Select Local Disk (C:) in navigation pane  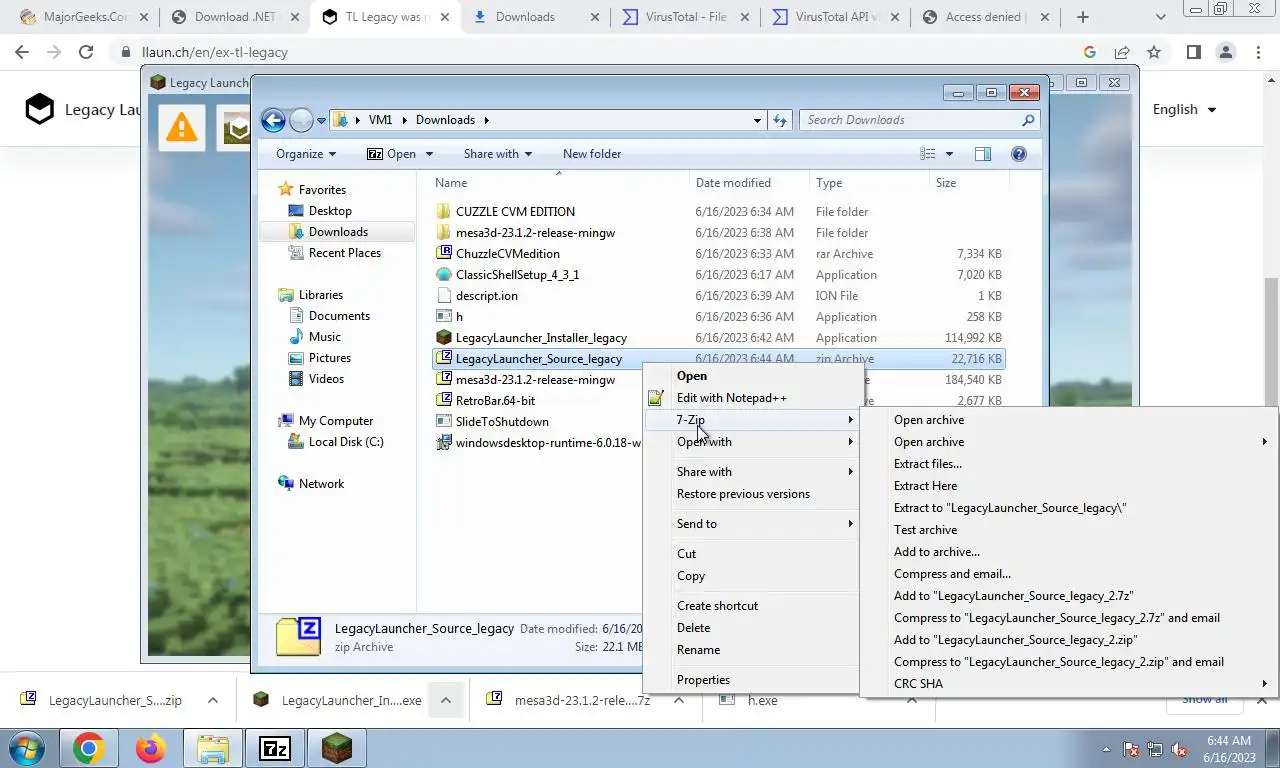pos(346,442)
